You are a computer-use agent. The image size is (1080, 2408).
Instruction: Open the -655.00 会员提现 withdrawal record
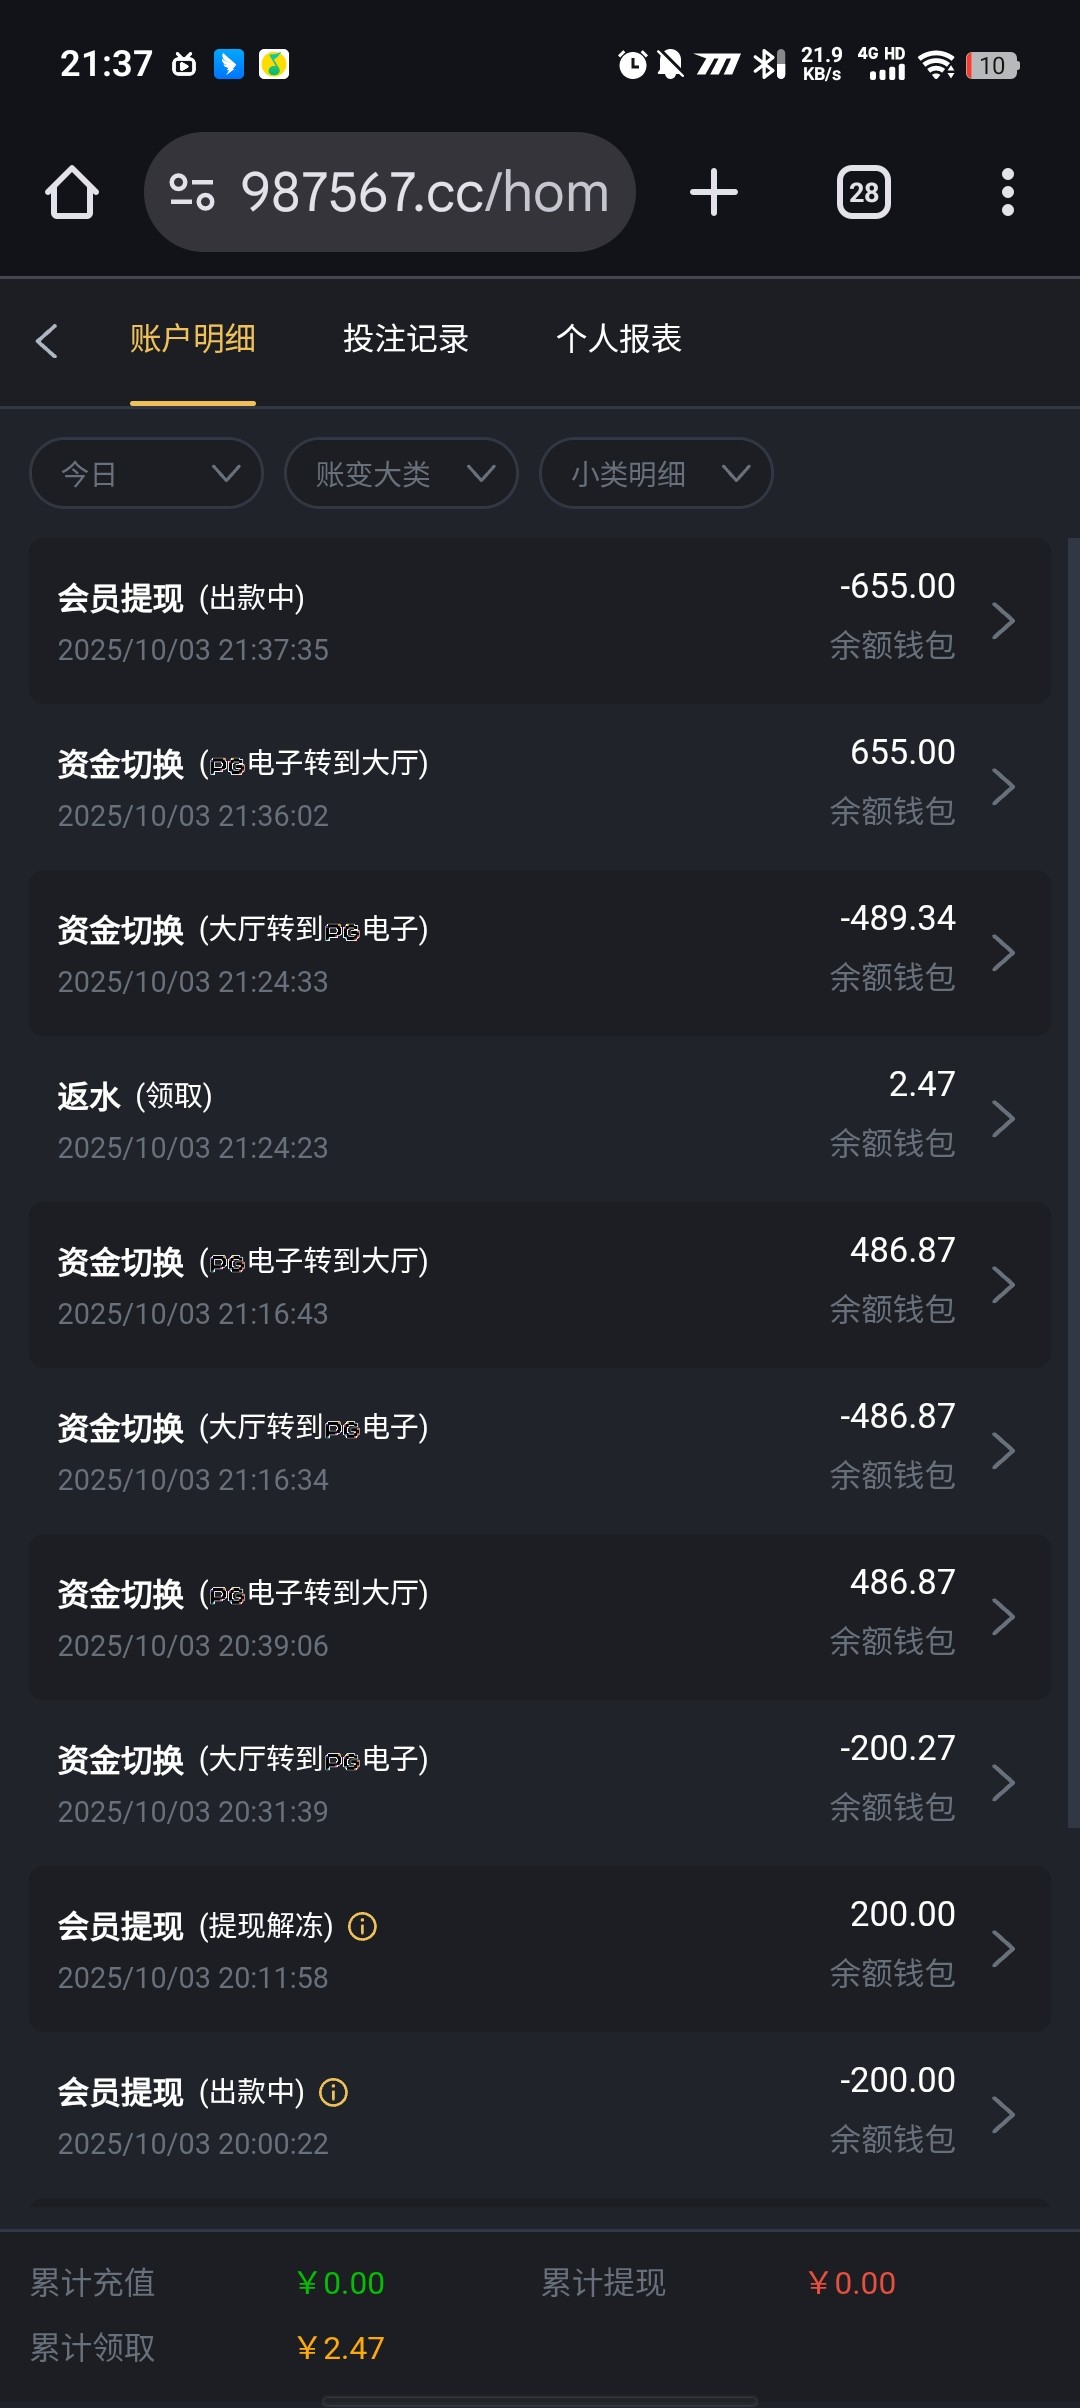[540, 621]
